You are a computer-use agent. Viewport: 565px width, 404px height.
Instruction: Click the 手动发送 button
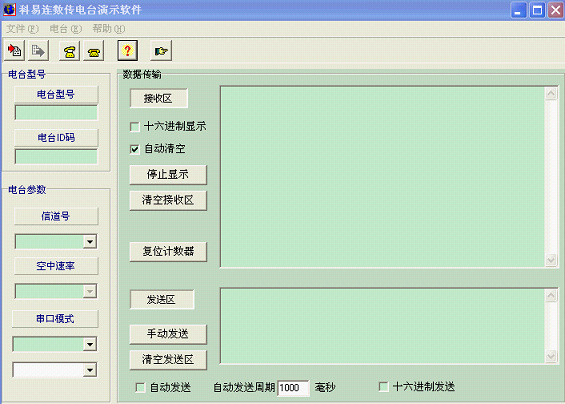point(168,334)
